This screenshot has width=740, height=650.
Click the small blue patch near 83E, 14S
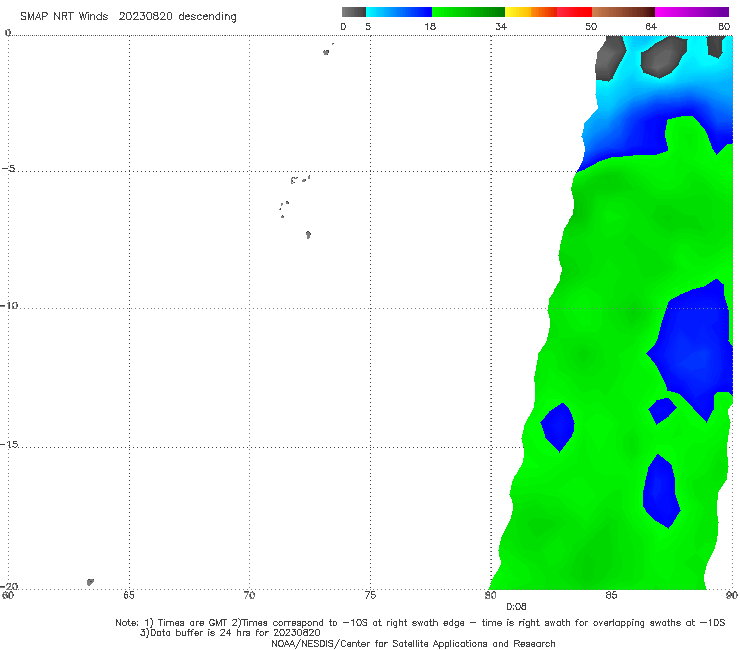(x=558, y=428)
